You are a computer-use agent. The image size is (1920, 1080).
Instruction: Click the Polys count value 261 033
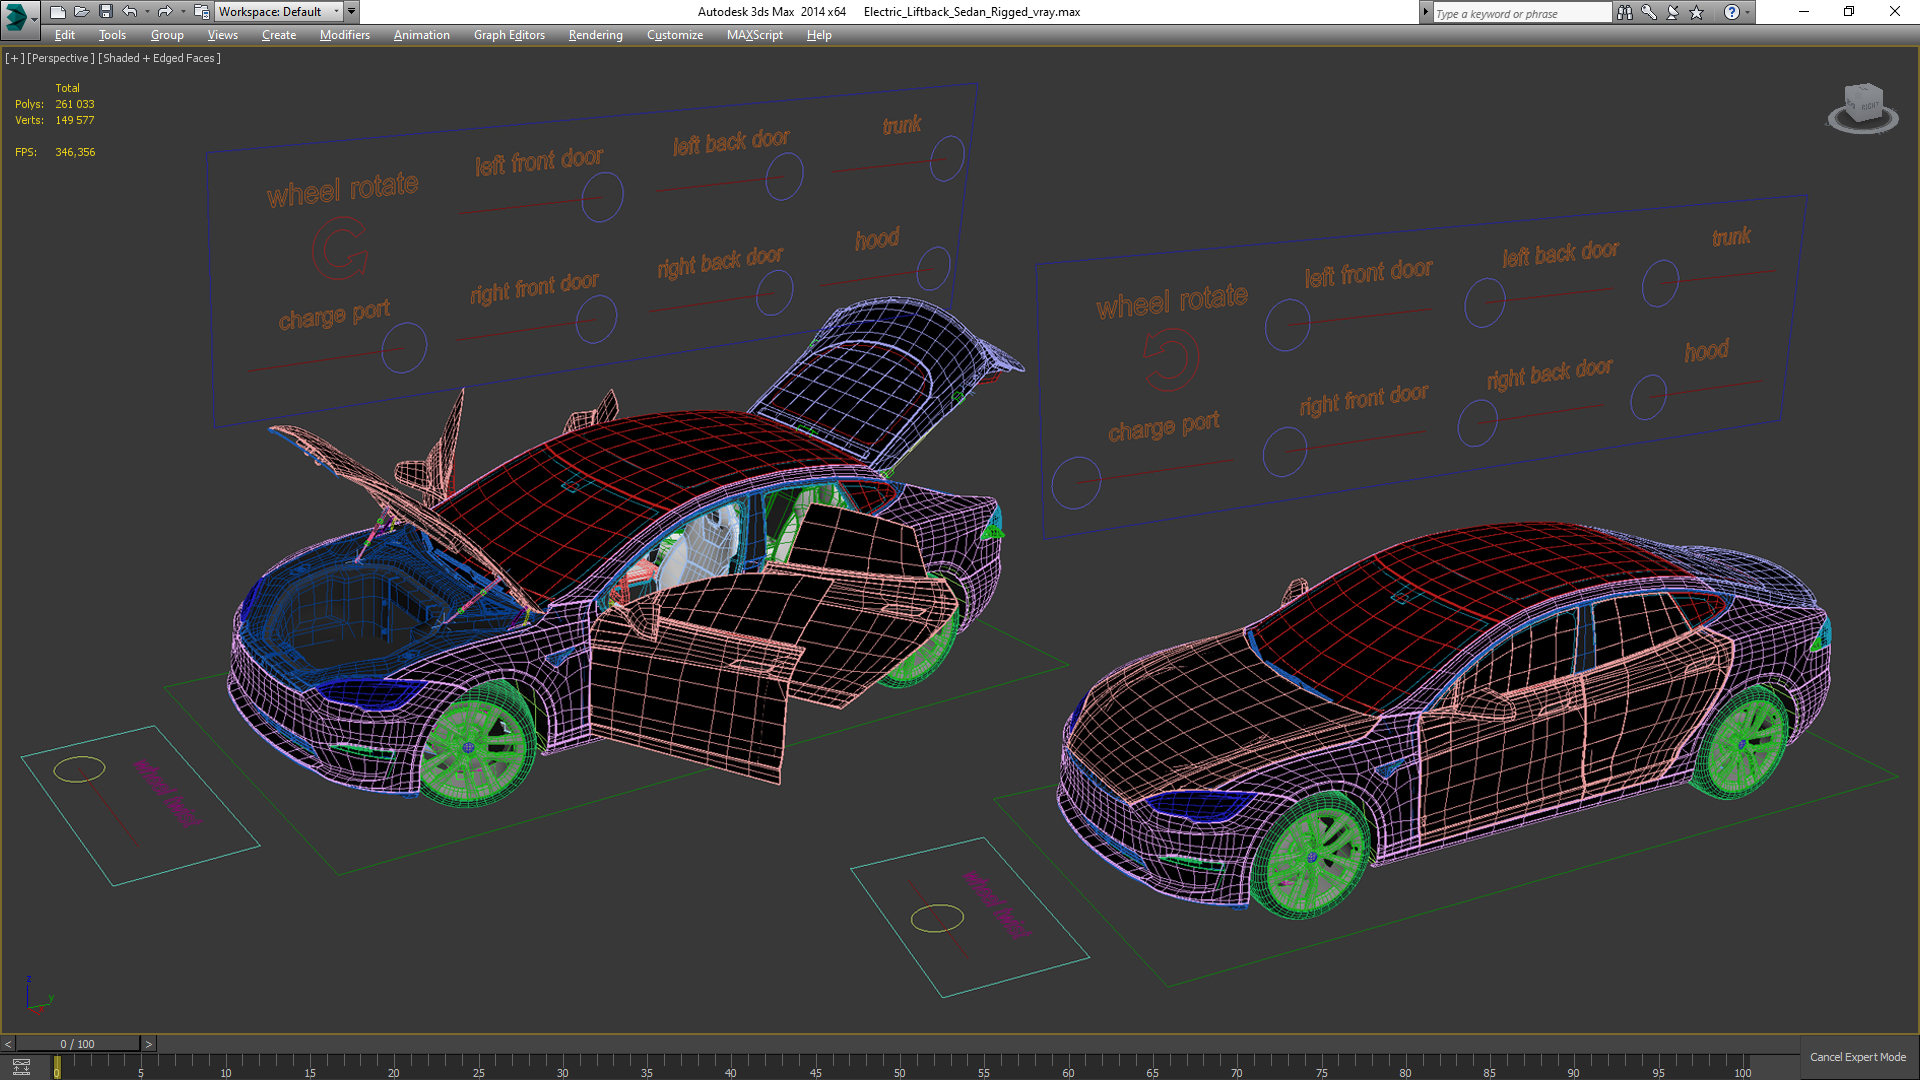(x=75, y=104)
